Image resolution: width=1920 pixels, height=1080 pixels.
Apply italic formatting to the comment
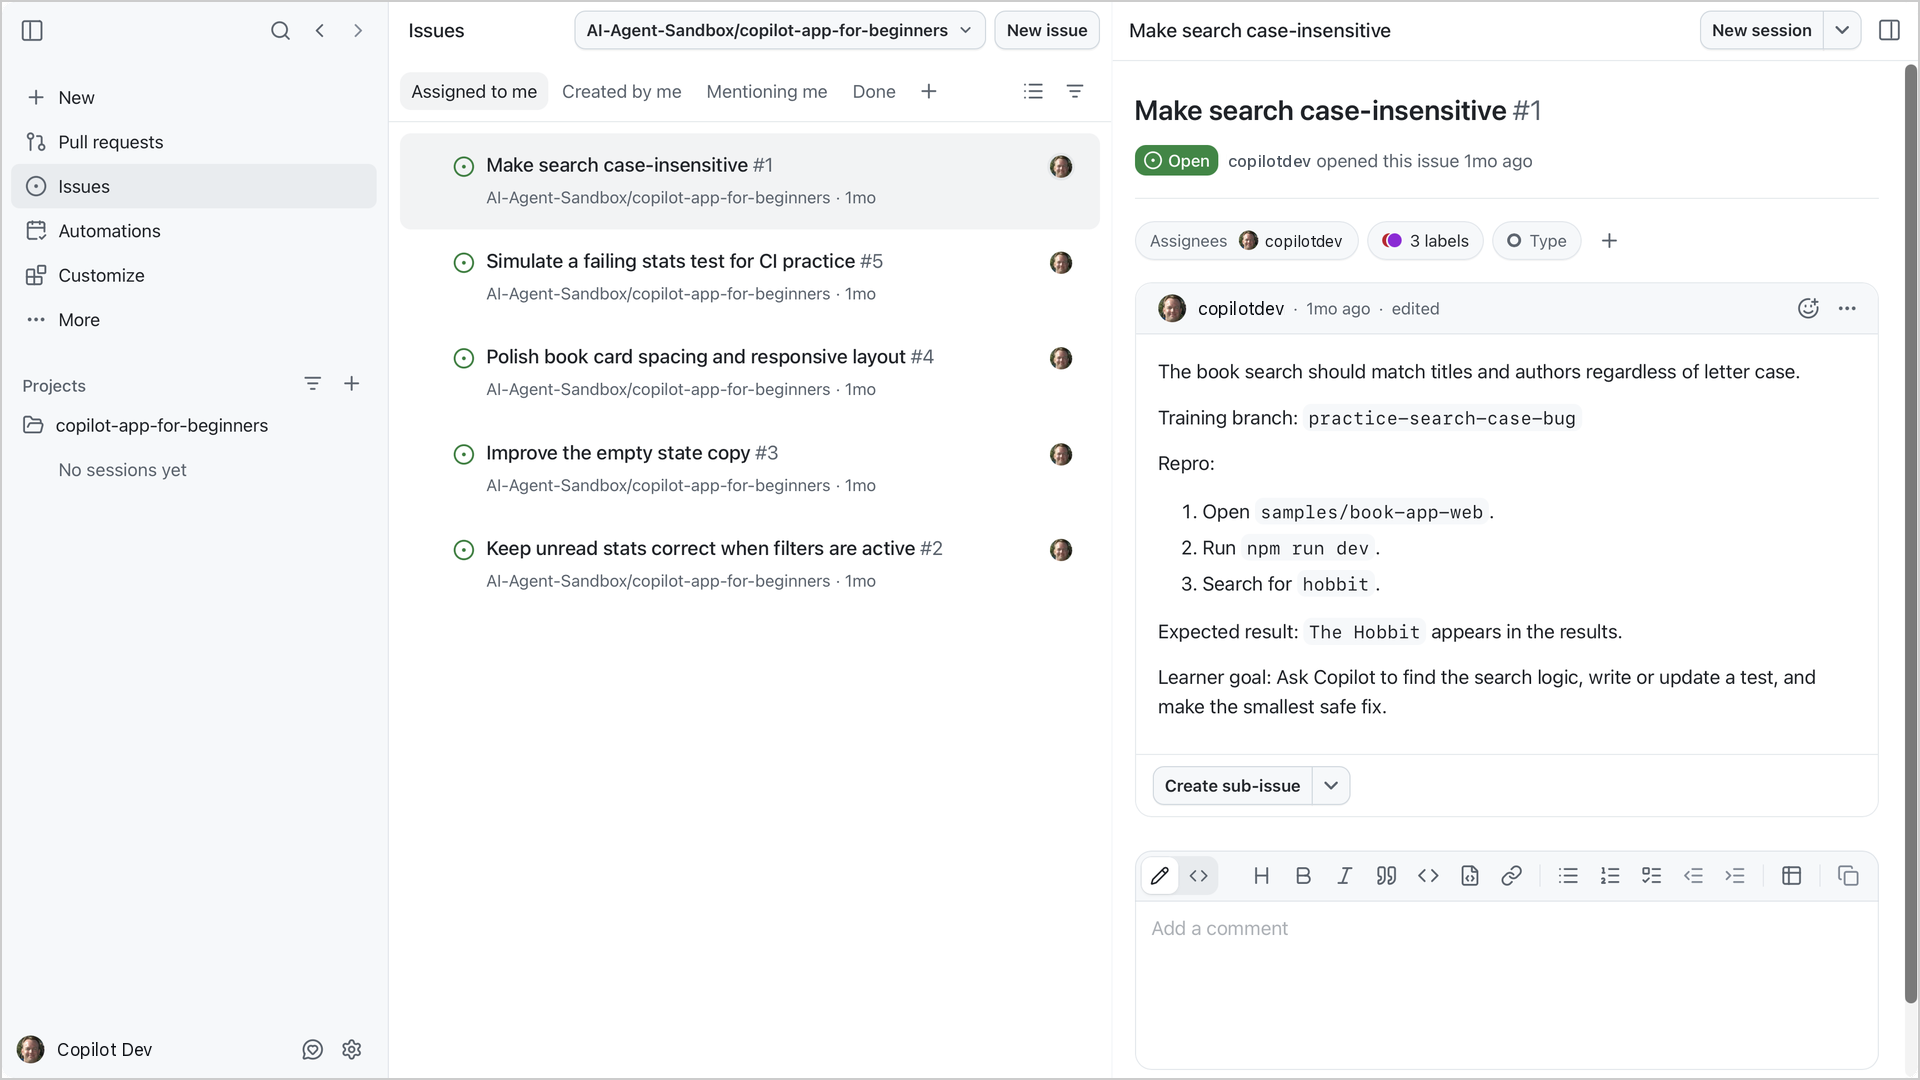coord(1345,876)
